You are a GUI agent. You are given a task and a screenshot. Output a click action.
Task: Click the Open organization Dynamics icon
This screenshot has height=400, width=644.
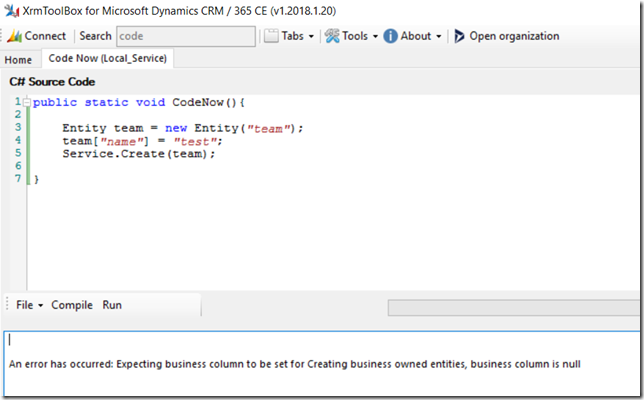(x=459, y=36)
